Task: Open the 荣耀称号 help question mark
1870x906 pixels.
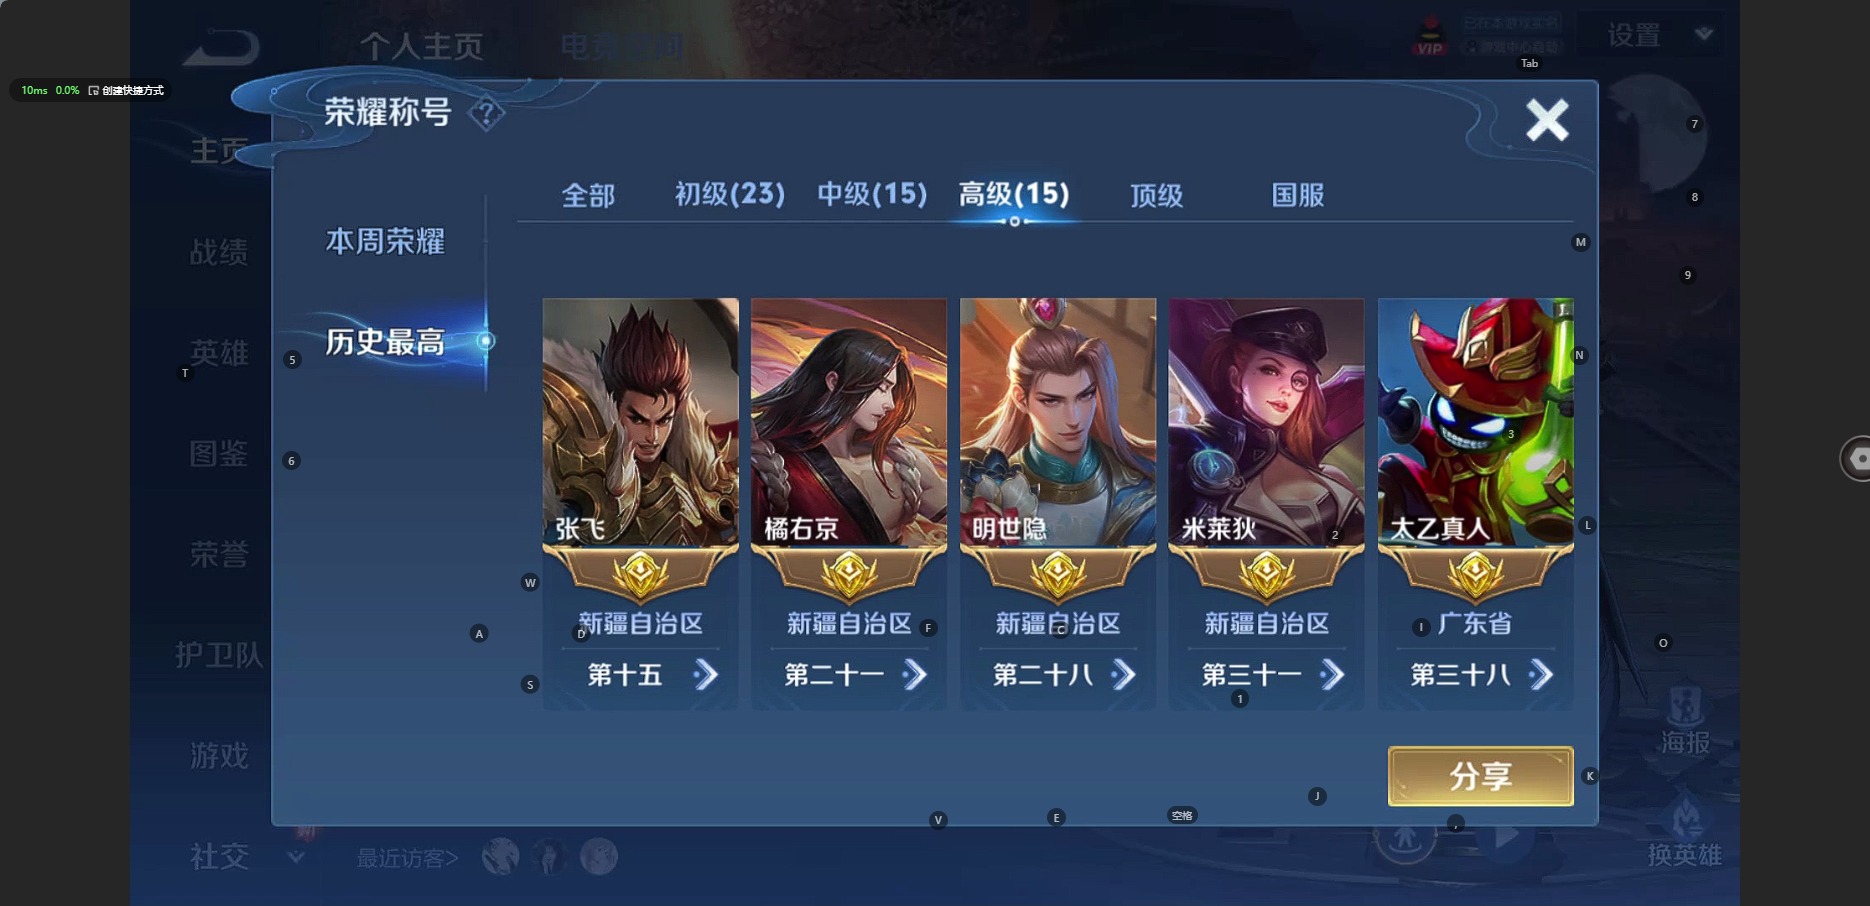Action: click(x=486, y=113)
